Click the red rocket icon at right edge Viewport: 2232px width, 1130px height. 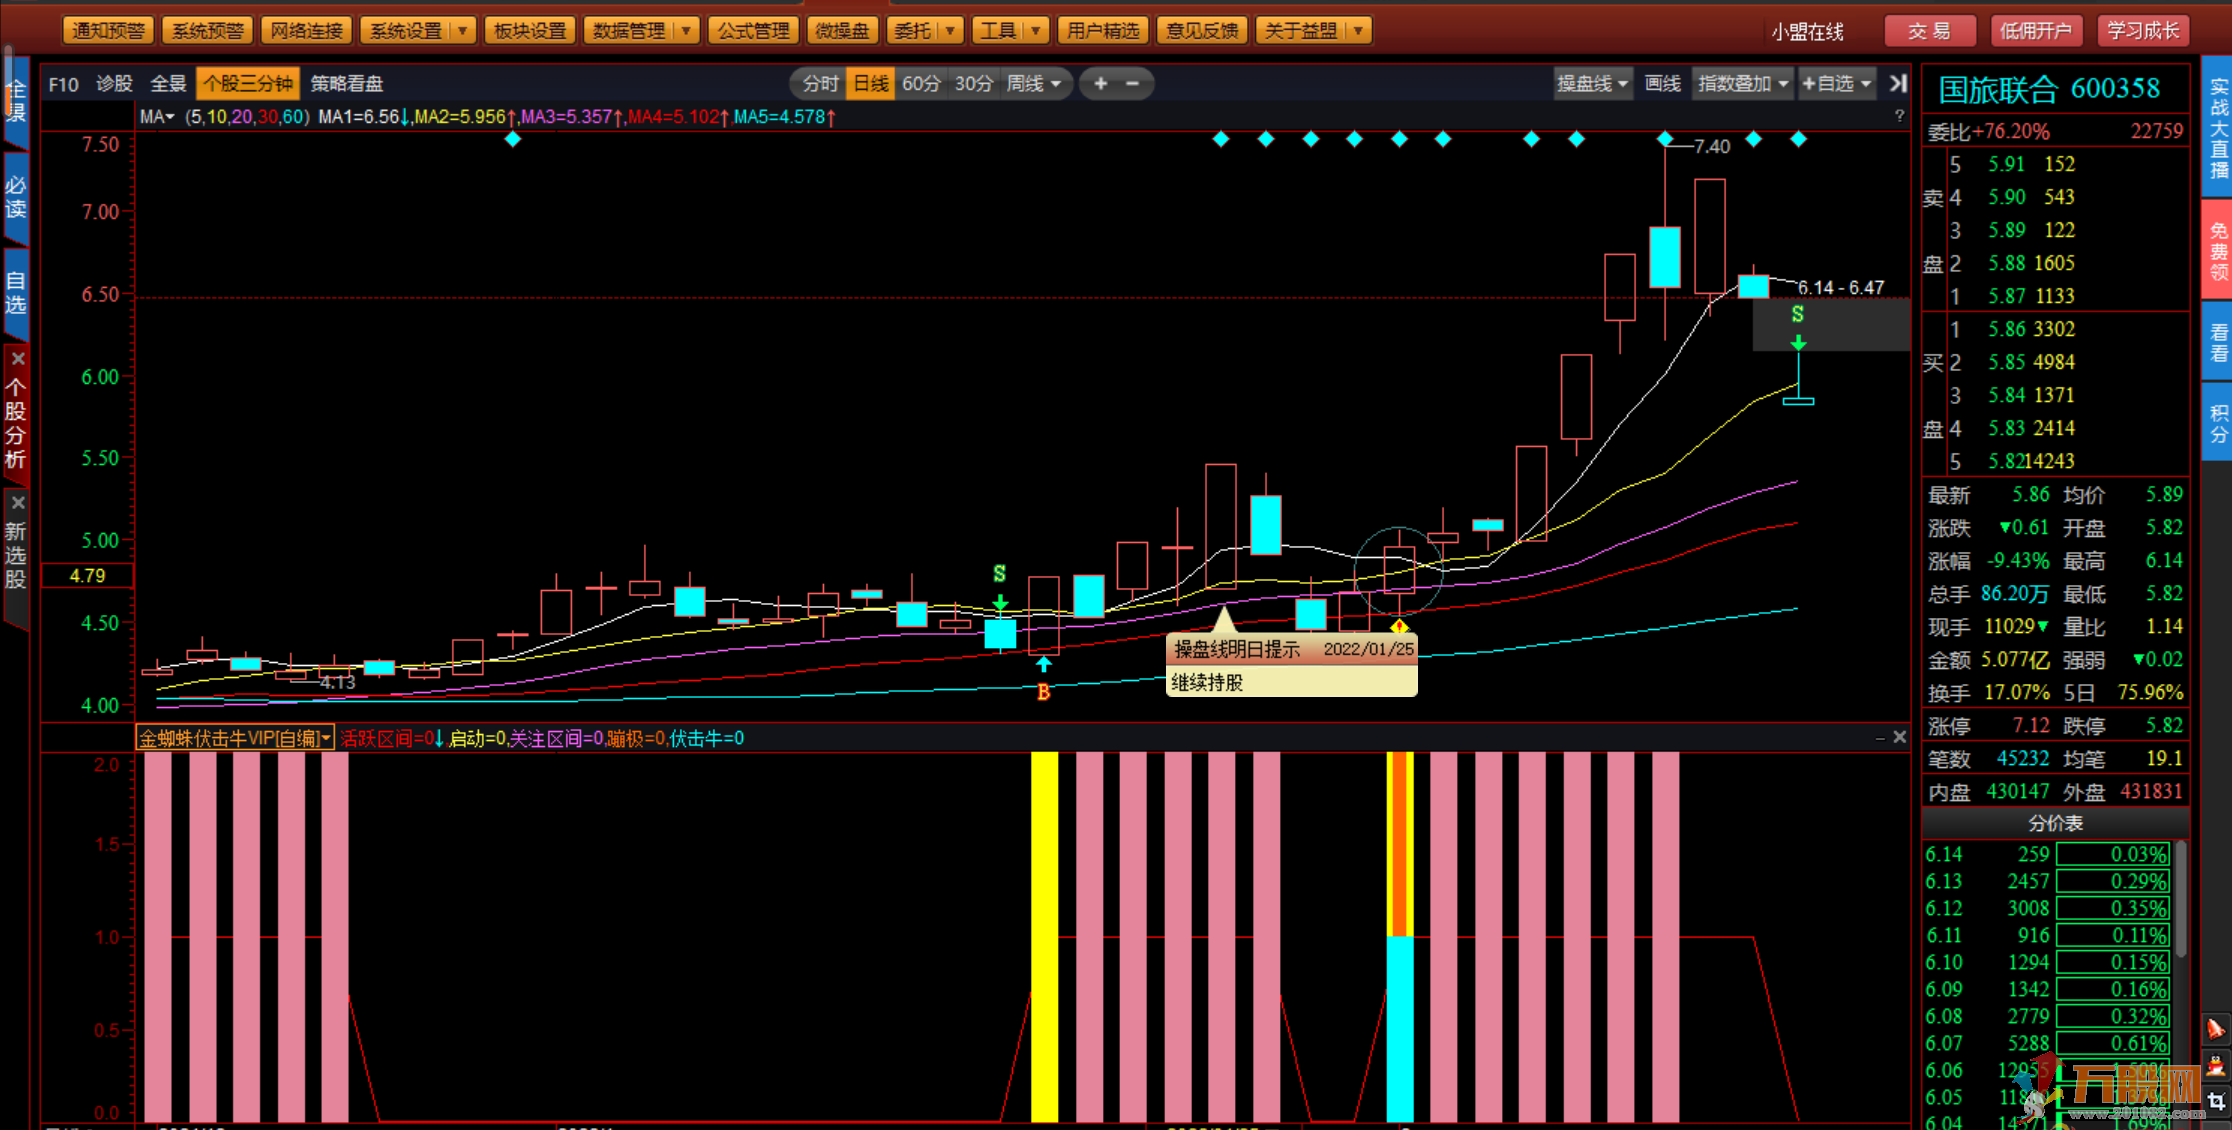pos(2216,1029)
